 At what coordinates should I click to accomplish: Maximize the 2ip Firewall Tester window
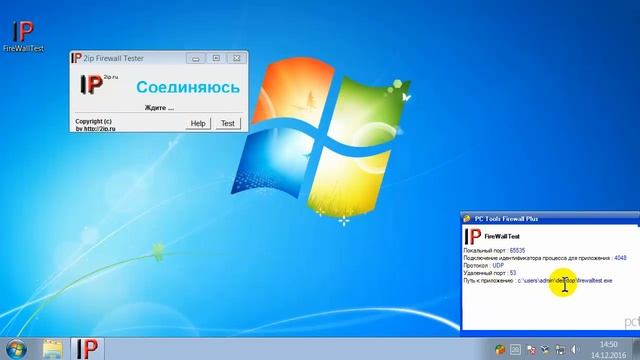(x=216, y=58)
